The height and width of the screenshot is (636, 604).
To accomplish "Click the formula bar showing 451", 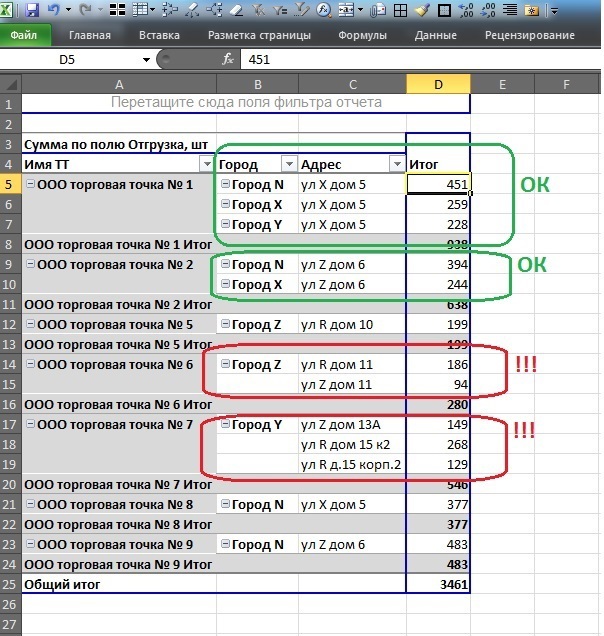I will coord(420,60).
